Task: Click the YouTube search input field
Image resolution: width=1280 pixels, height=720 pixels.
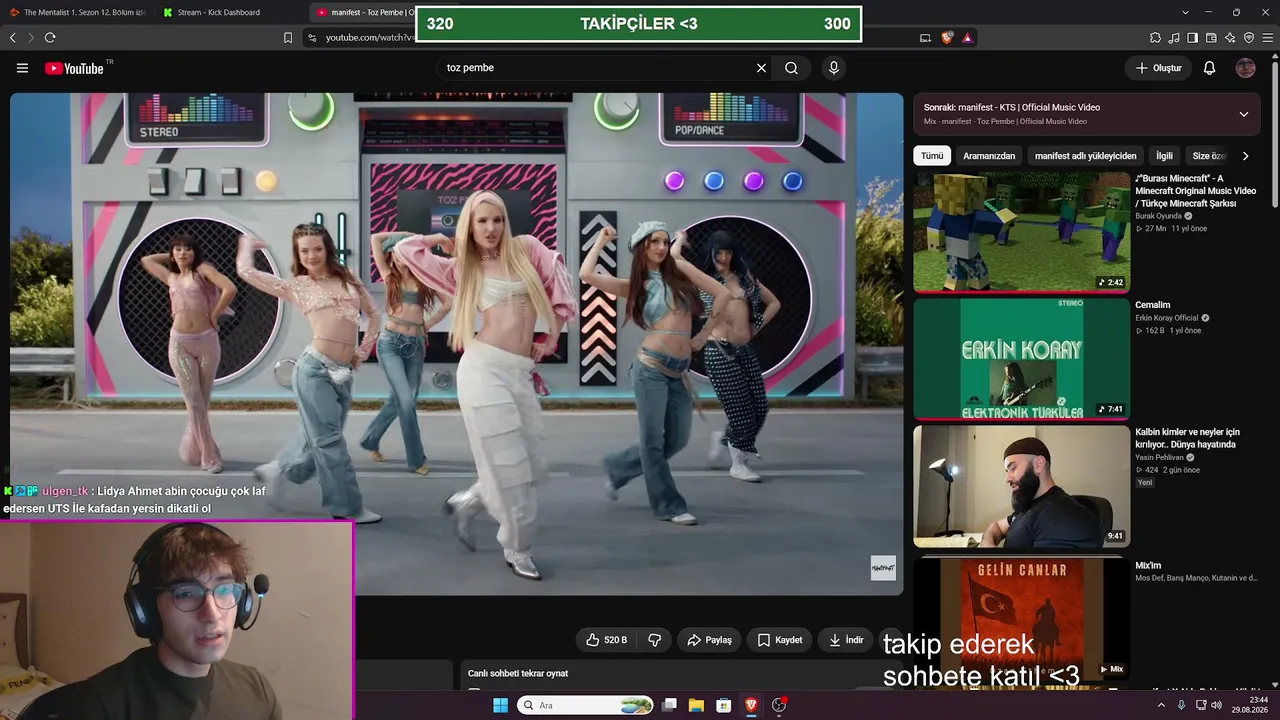Action: point(595,68)
